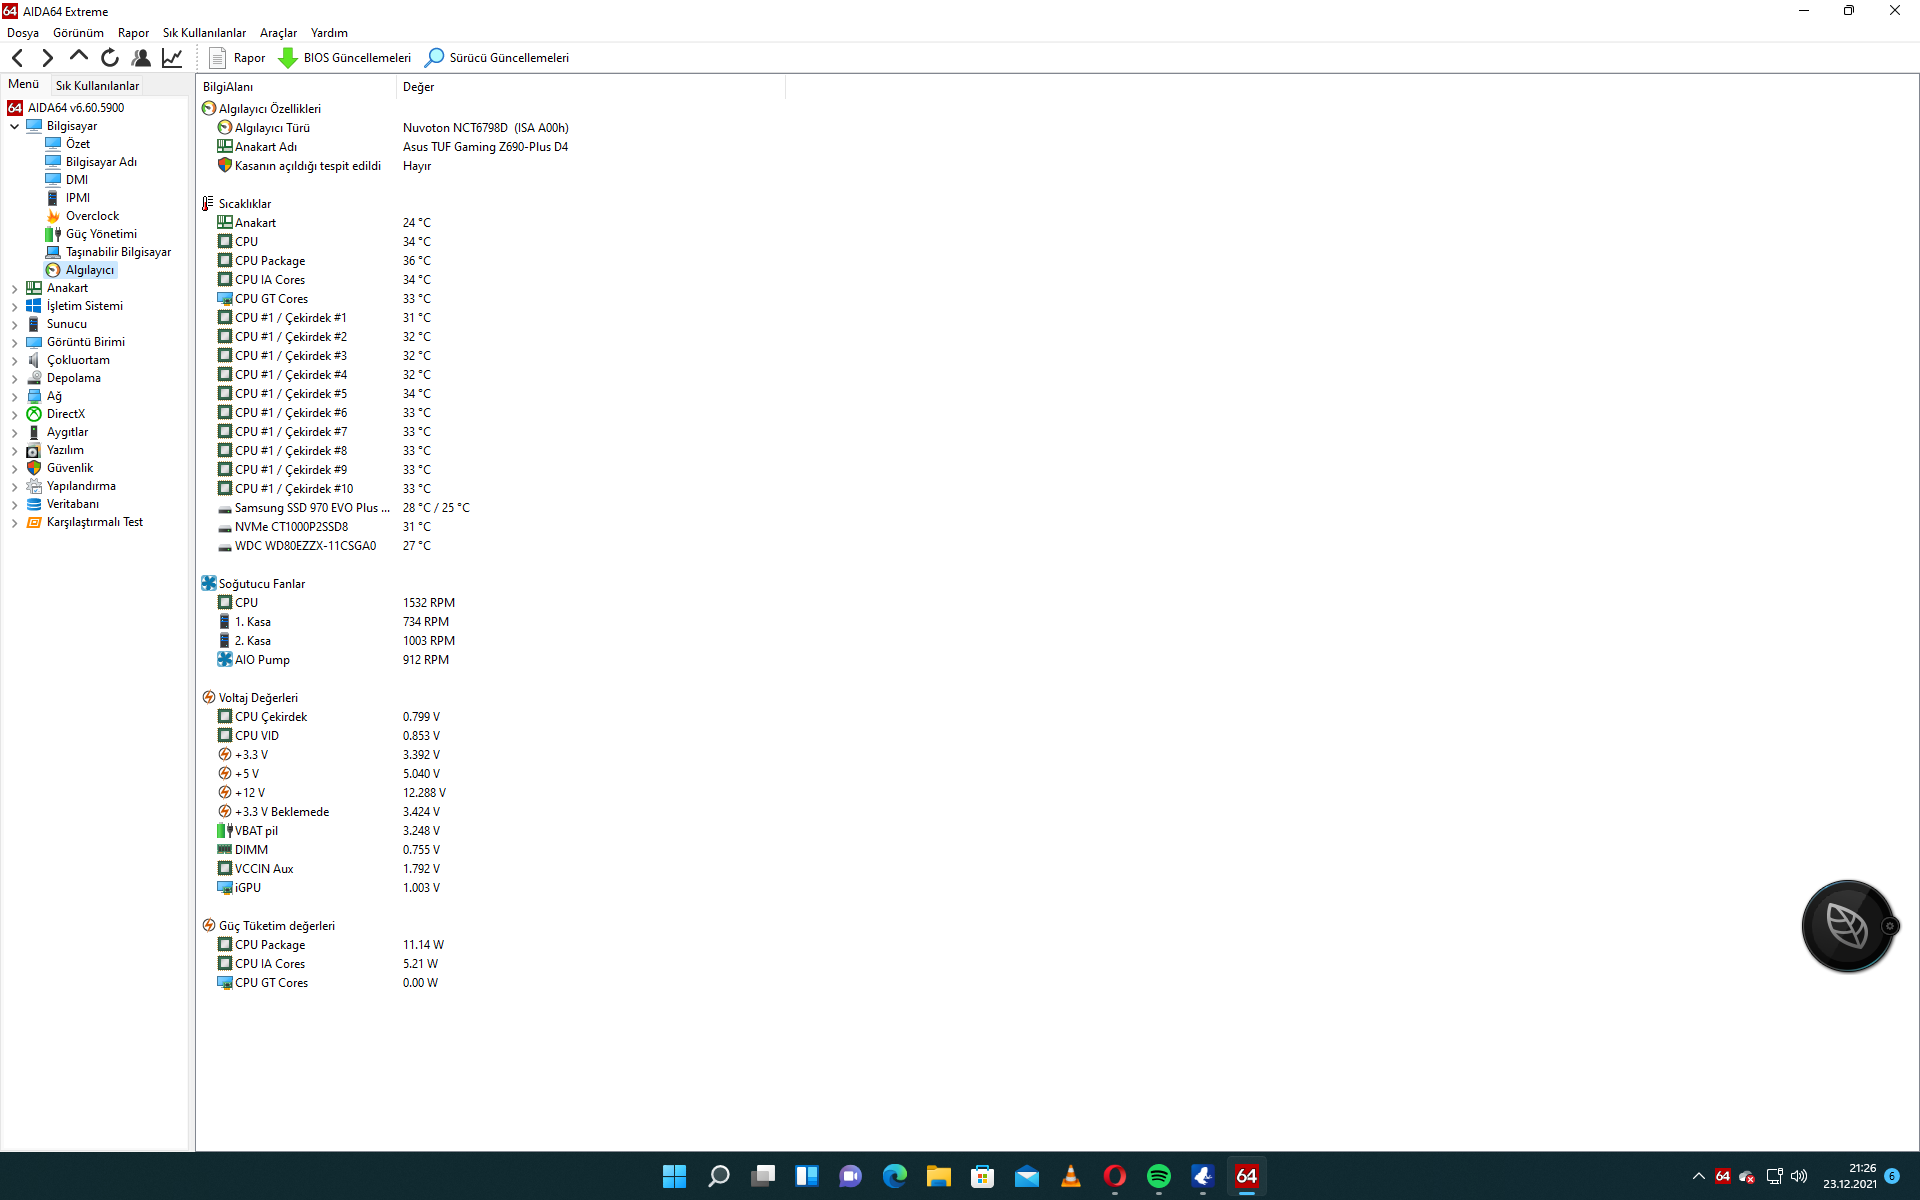Viewport: 1920px width, 1200px height.
Task: Select Karşılaştırmalı Test tree item
Action: click(x=94, y=522)
